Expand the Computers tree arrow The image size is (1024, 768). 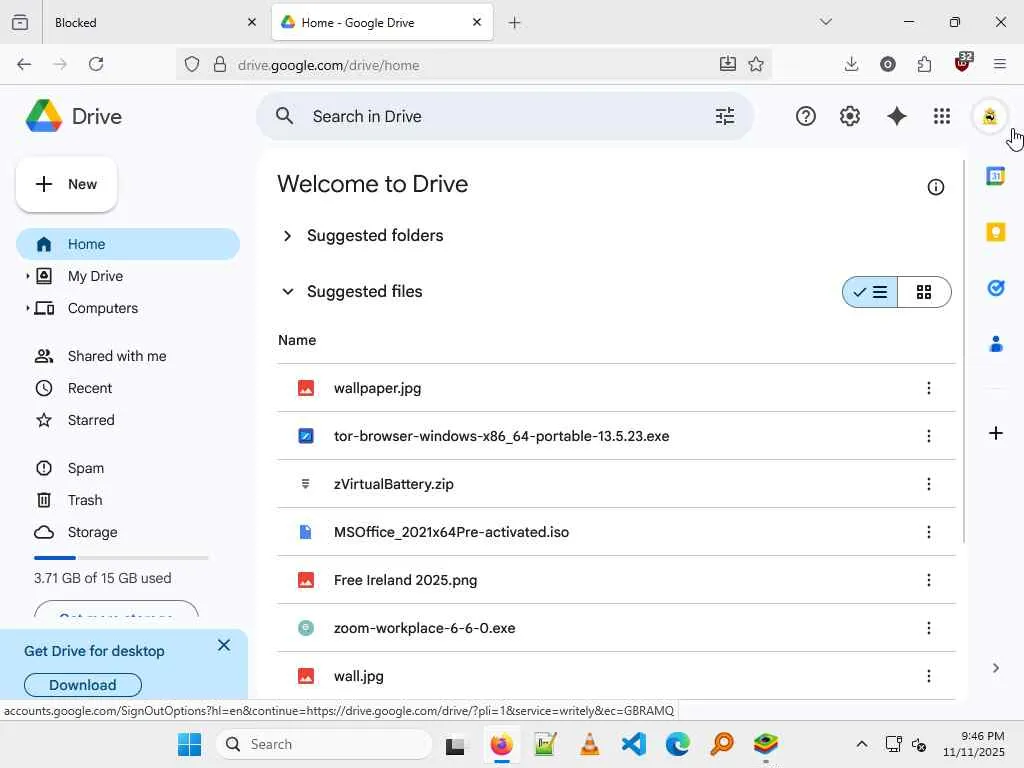point(27,308)
